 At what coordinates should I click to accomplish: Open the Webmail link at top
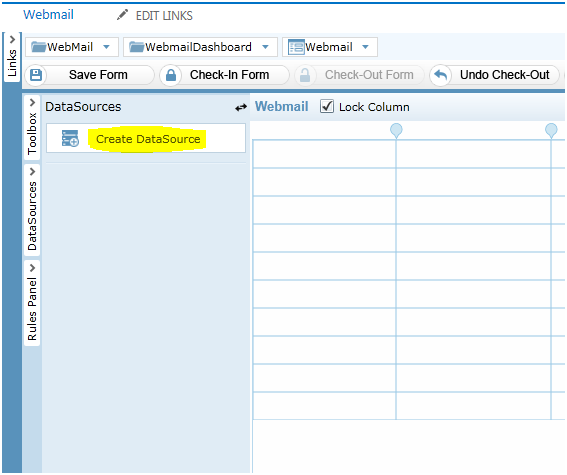pos(48,14)
